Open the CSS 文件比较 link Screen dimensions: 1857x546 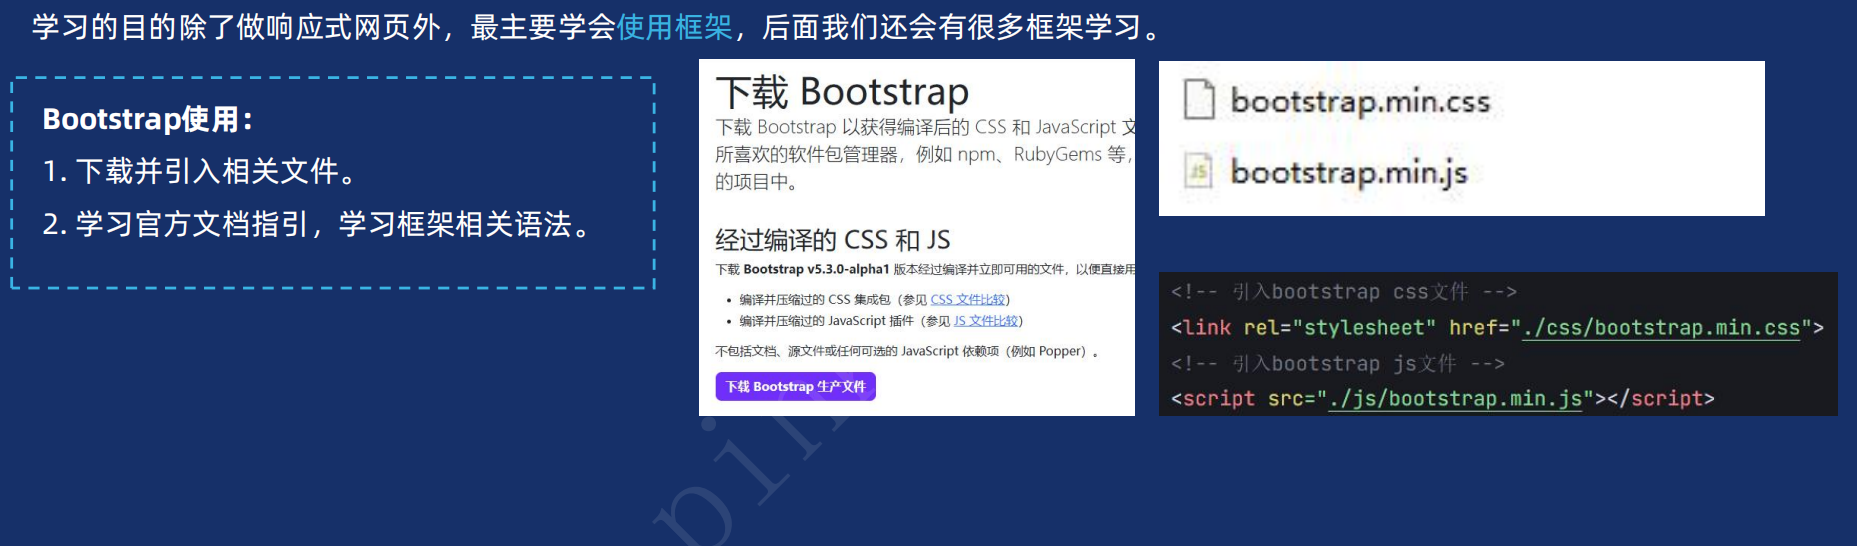click(968, 299)
